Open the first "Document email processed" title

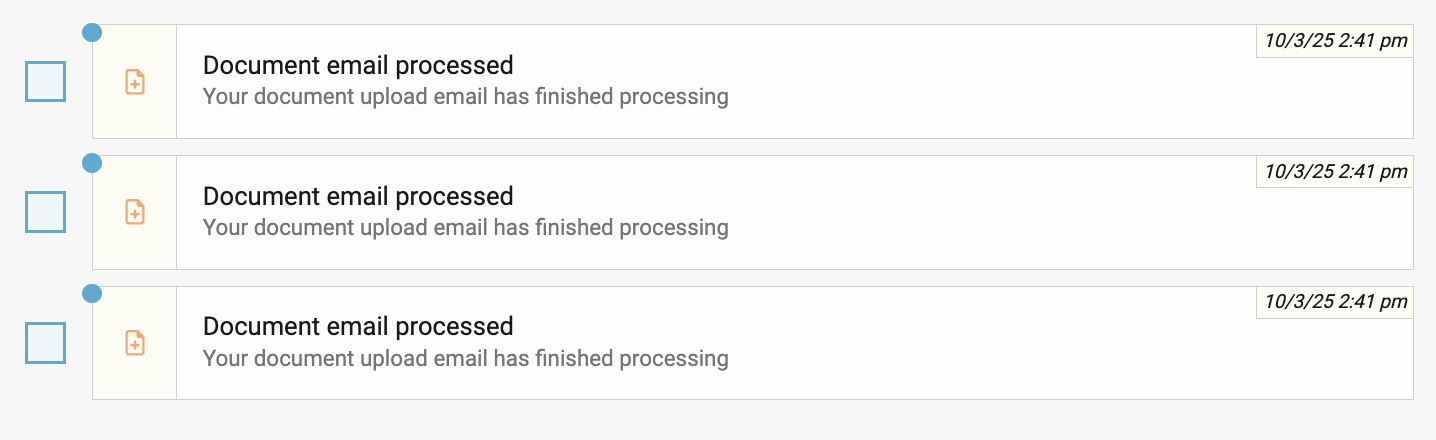coord(358,66)
